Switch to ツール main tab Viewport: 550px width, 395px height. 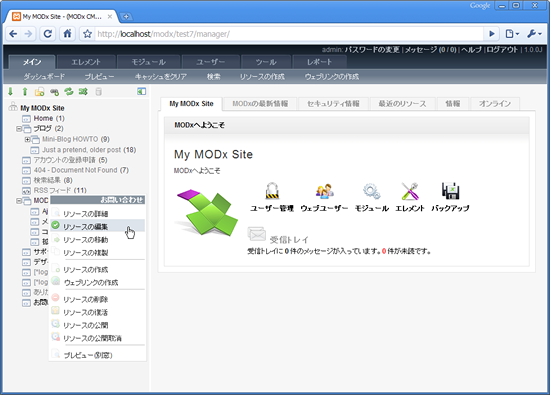(266, 62)
